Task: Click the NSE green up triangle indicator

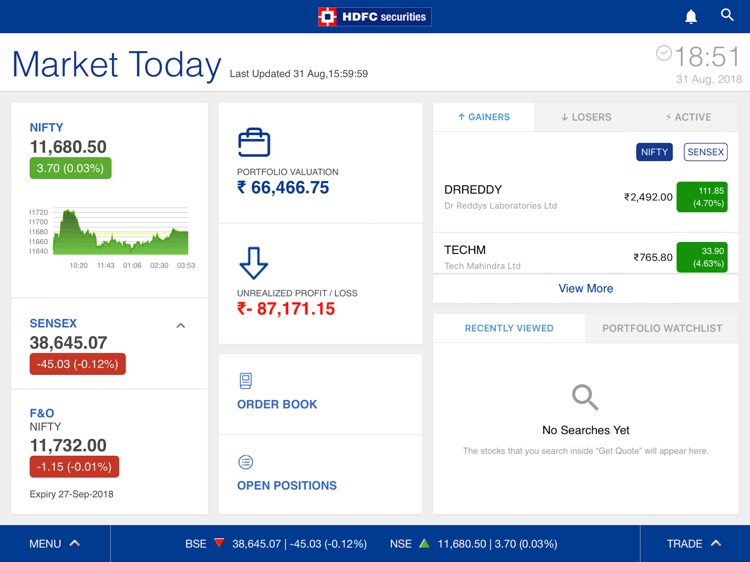Action: pos(424,543)
